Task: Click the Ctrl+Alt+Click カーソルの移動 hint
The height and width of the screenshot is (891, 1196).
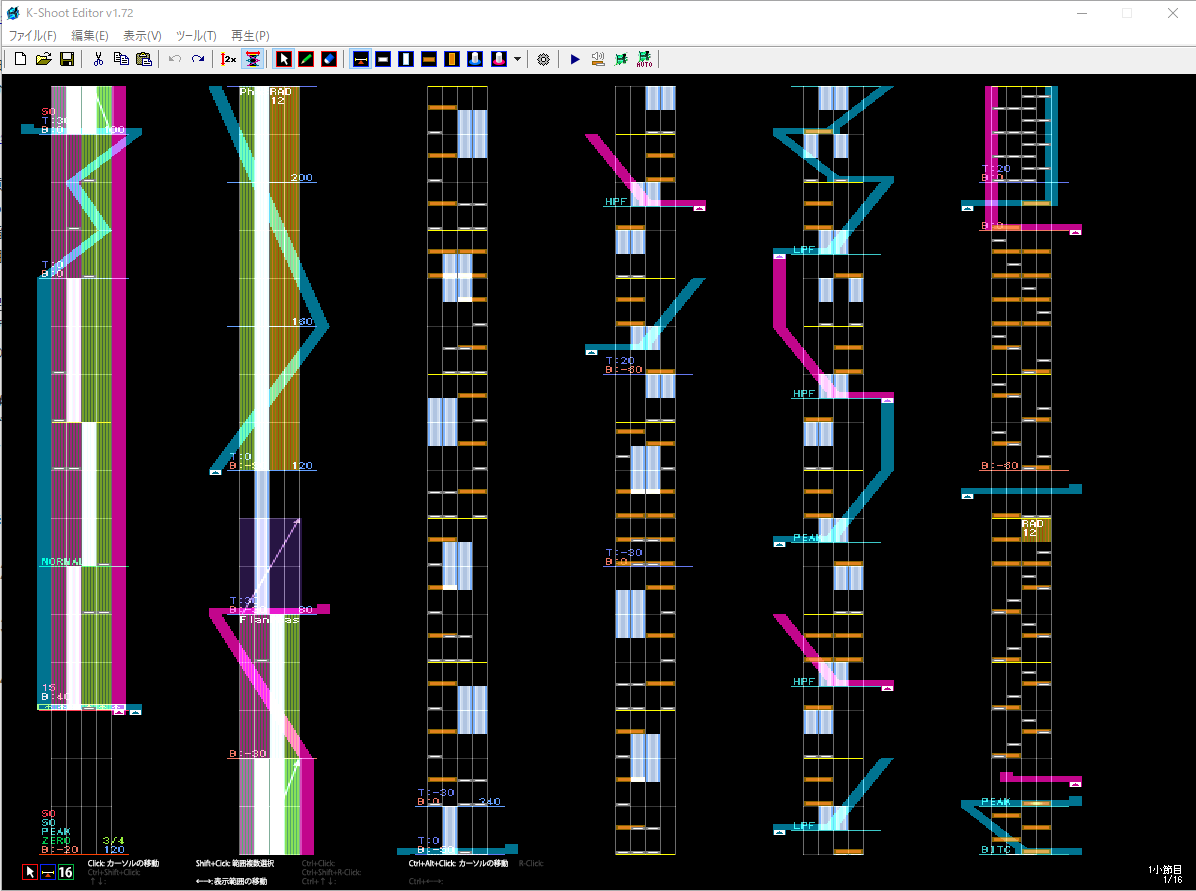Action: (x=458, y=864)
